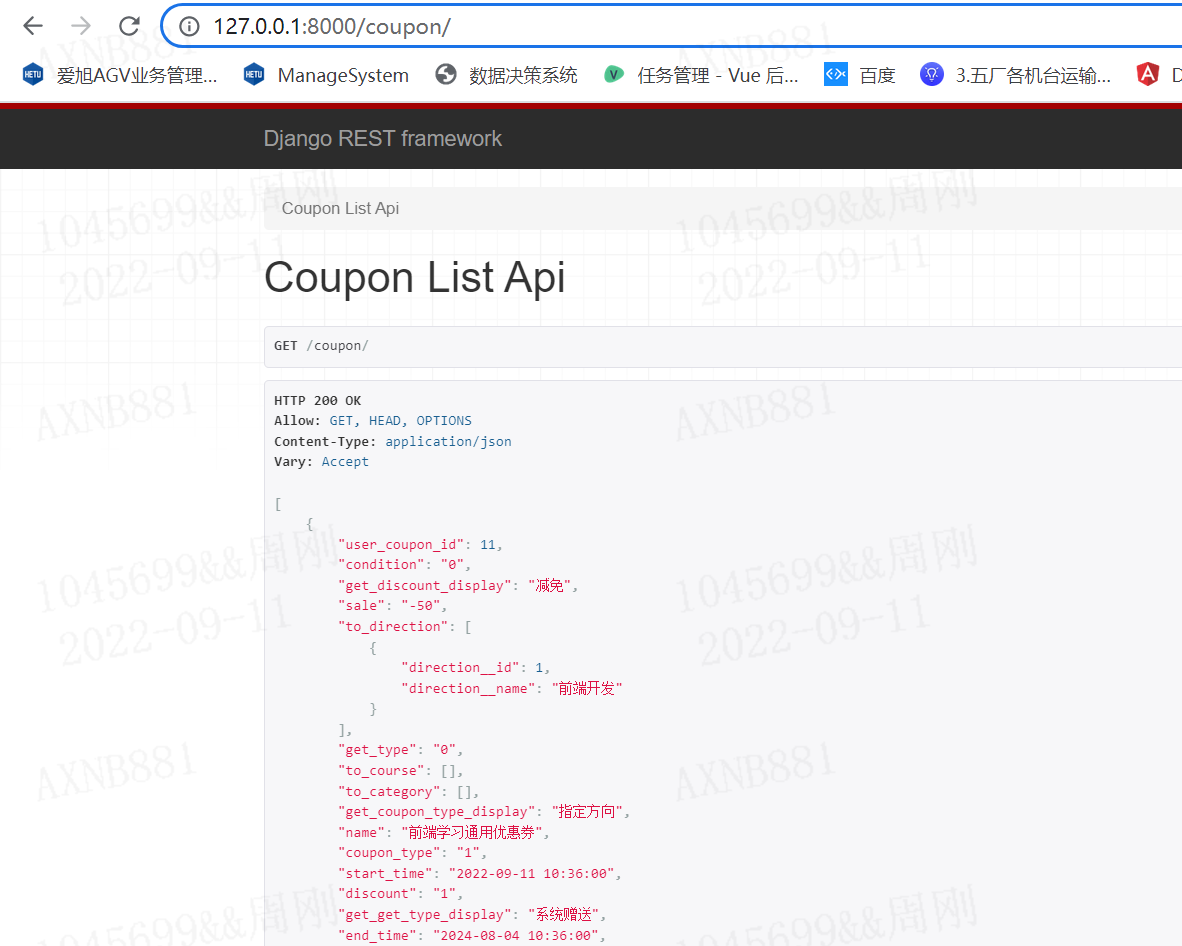Click the address bar URL 127.0.0.1:8000/coupon/
This screenshot has width=1182, height=946.
click(332, 26)
